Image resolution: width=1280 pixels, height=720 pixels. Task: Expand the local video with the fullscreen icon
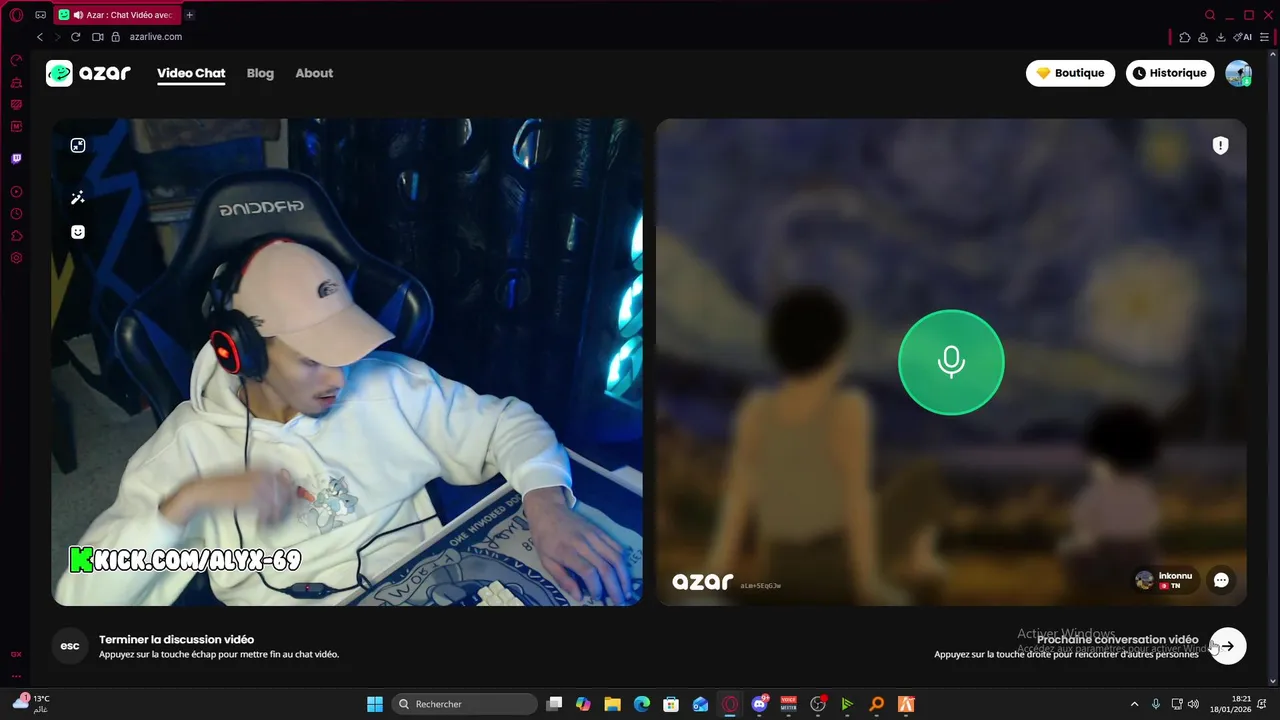78,146
